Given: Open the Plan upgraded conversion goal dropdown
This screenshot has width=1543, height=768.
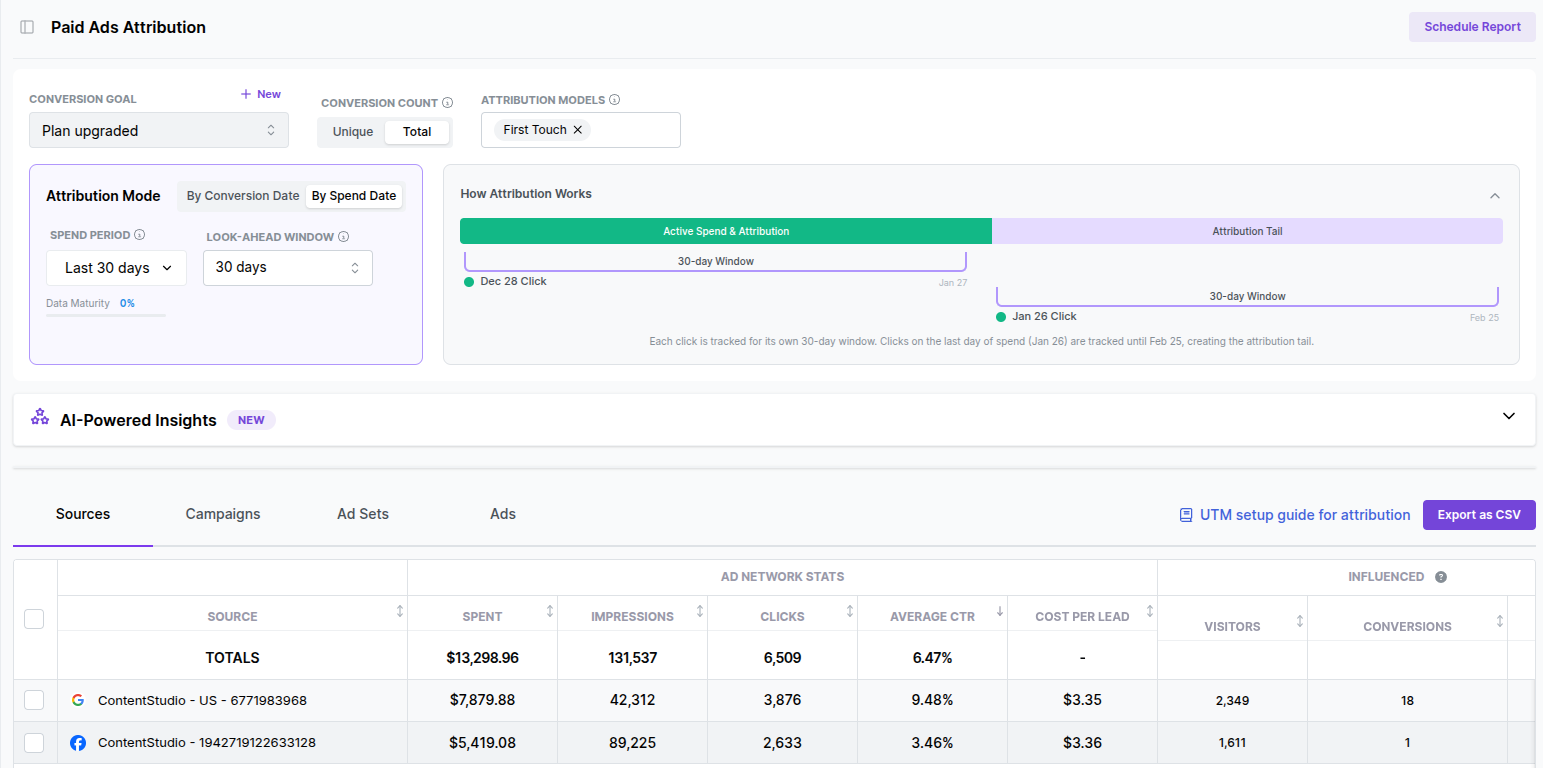Looking at the screenshot, I should (x=159, y=131).
